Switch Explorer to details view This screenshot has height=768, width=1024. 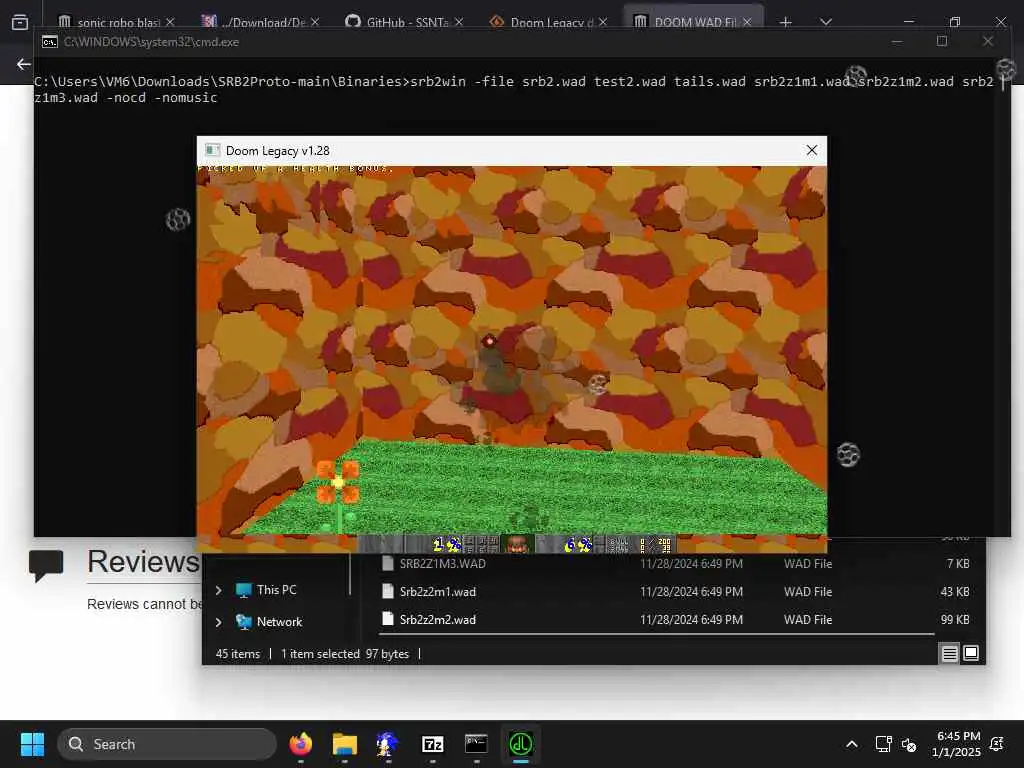pos(950,653)
